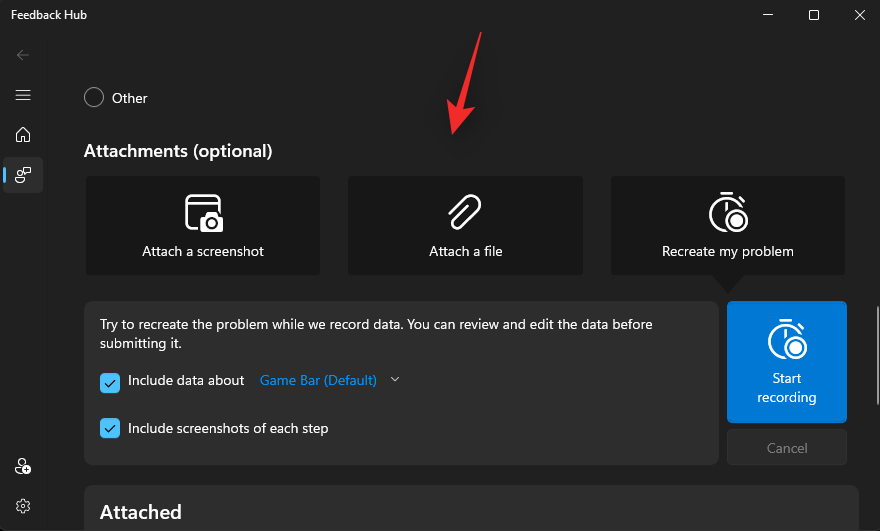880x531 pixels.
Task: Uncheck the Include data about checkbox
Action: 110,381
